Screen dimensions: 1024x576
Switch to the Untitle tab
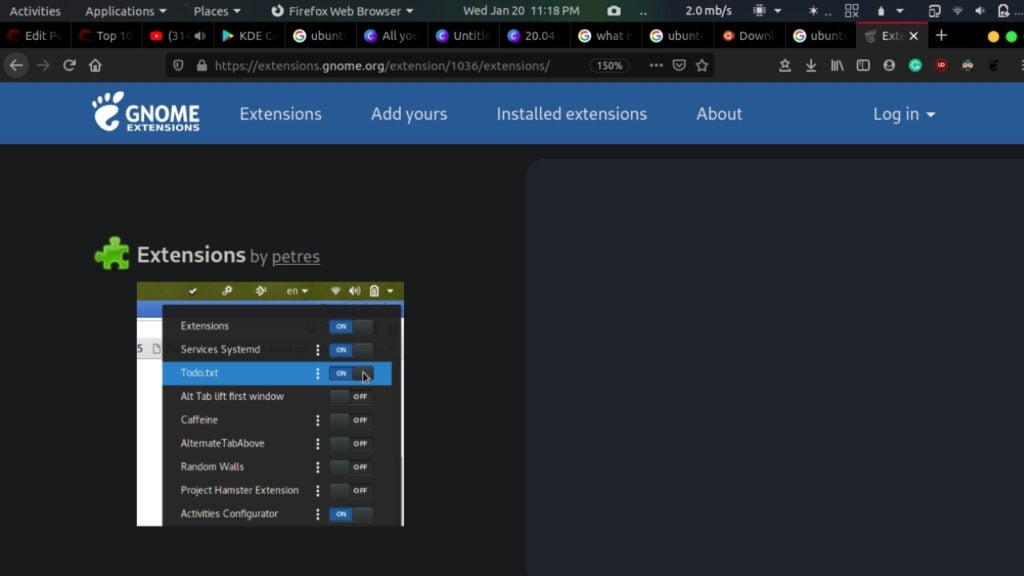point(462,36)
